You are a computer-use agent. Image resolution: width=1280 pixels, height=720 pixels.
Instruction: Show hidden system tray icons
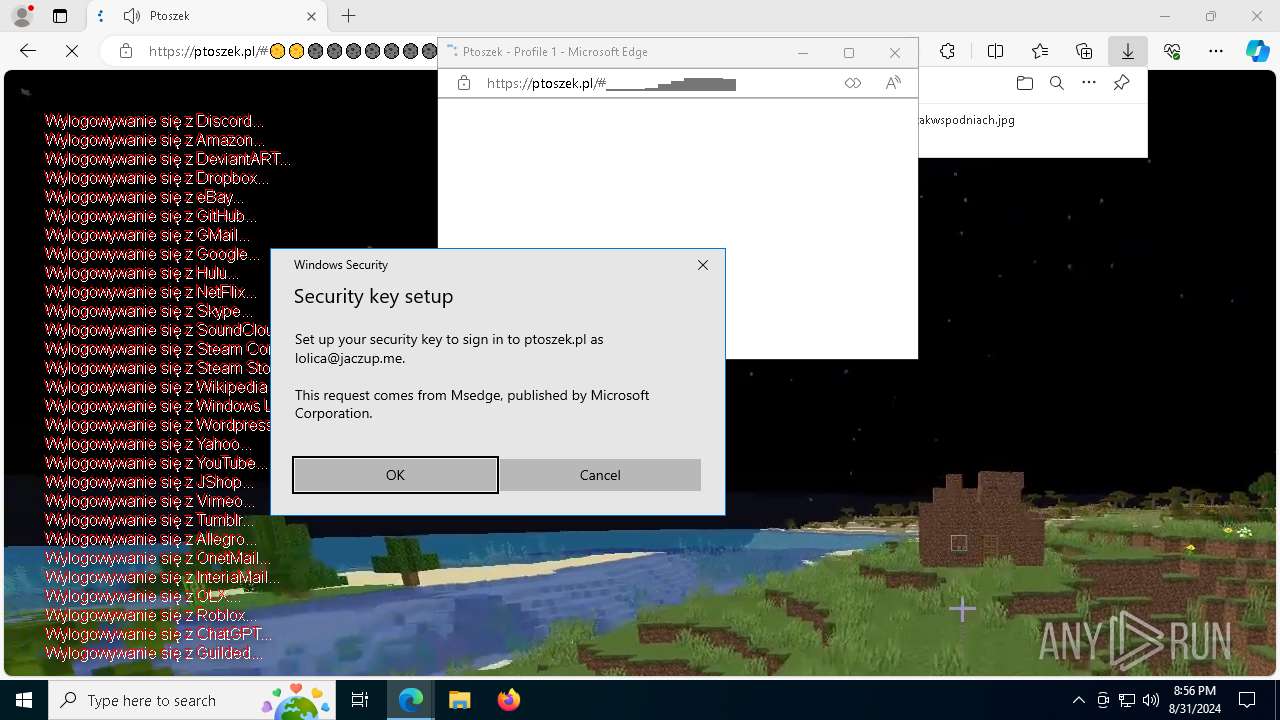(x=1078, y=700)
